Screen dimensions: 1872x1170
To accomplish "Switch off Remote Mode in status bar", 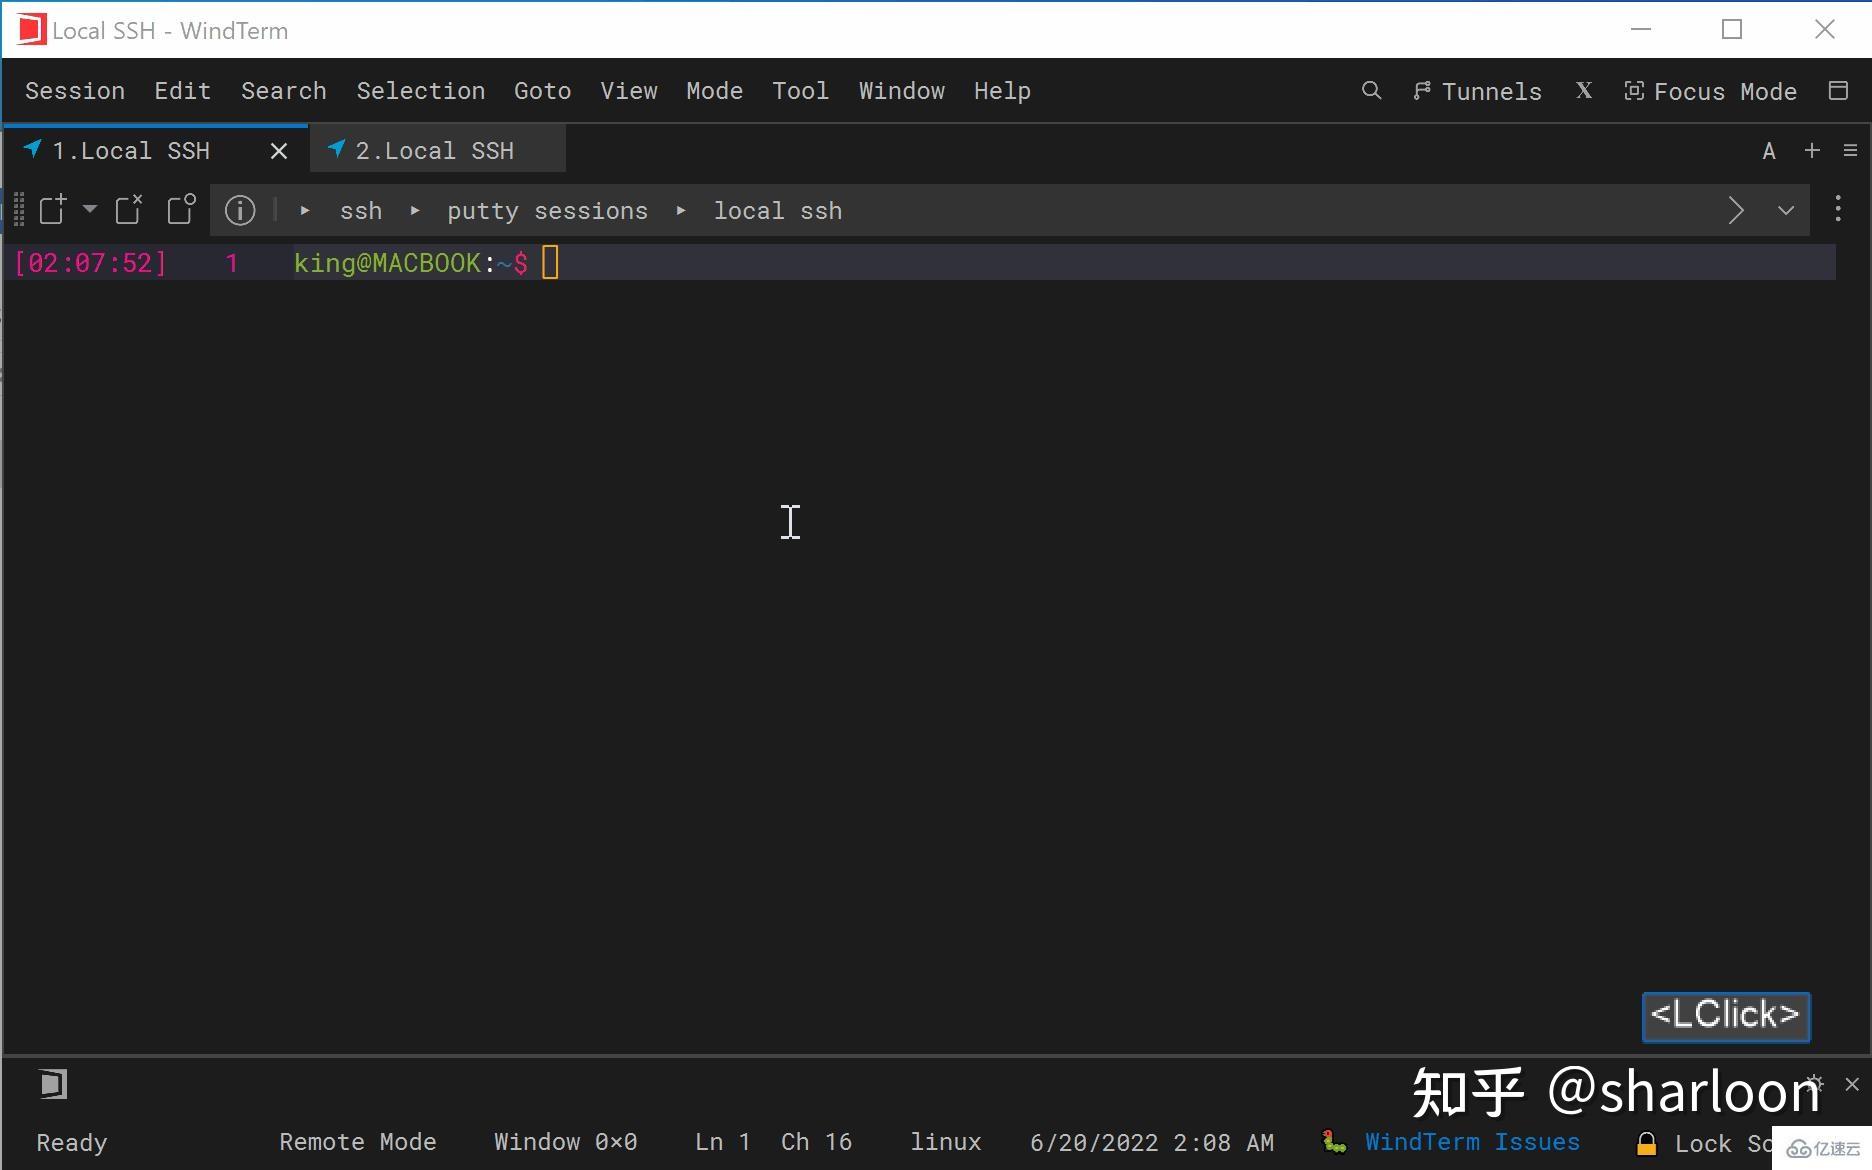I will tap(357, 1142).
